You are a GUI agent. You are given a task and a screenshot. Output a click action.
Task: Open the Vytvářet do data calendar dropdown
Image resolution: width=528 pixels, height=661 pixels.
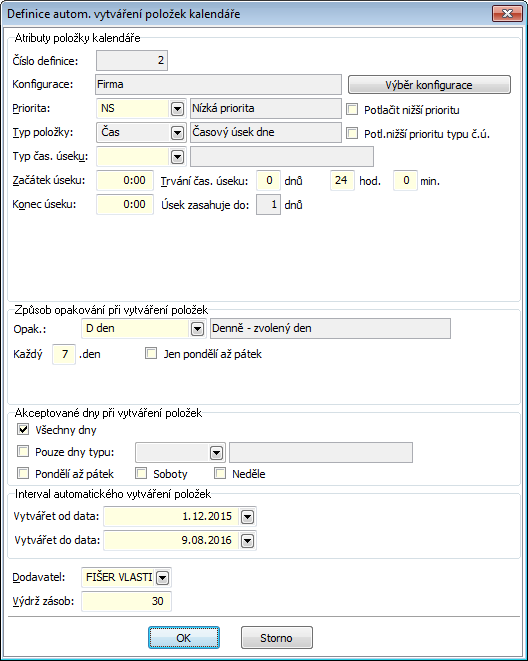click(x=247, y=540)
